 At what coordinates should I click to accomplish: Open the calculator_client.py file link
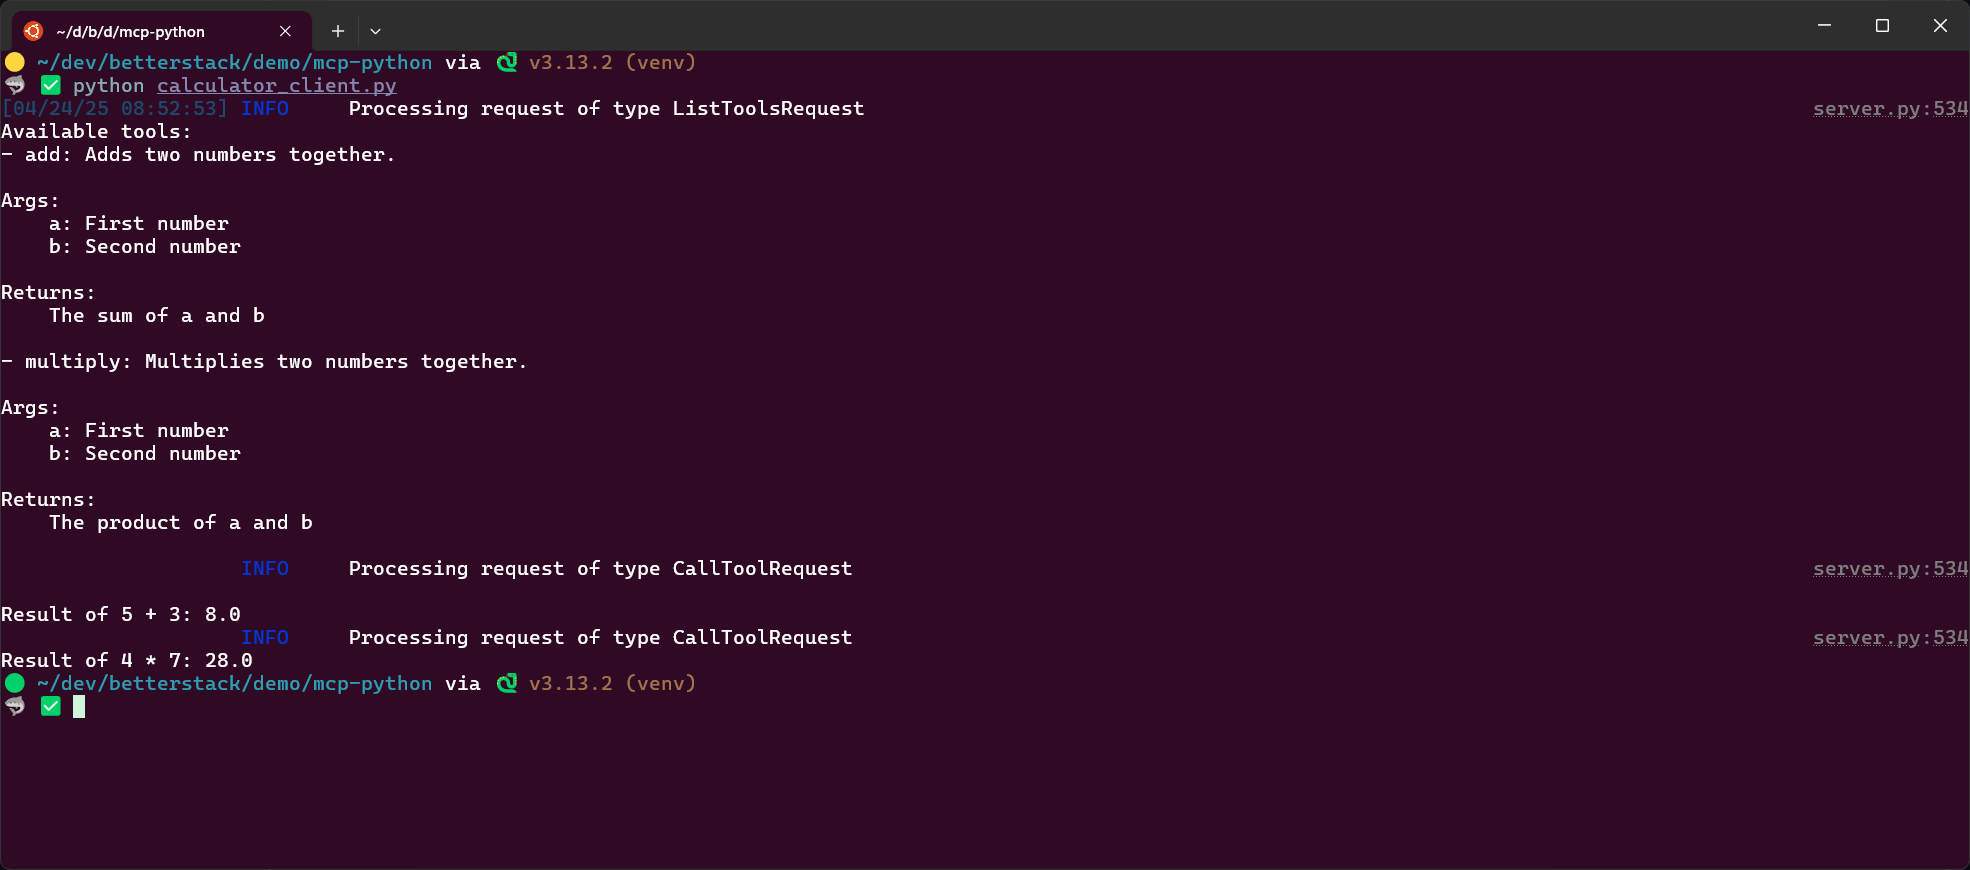pyautogui.click(x=276, y=86)
